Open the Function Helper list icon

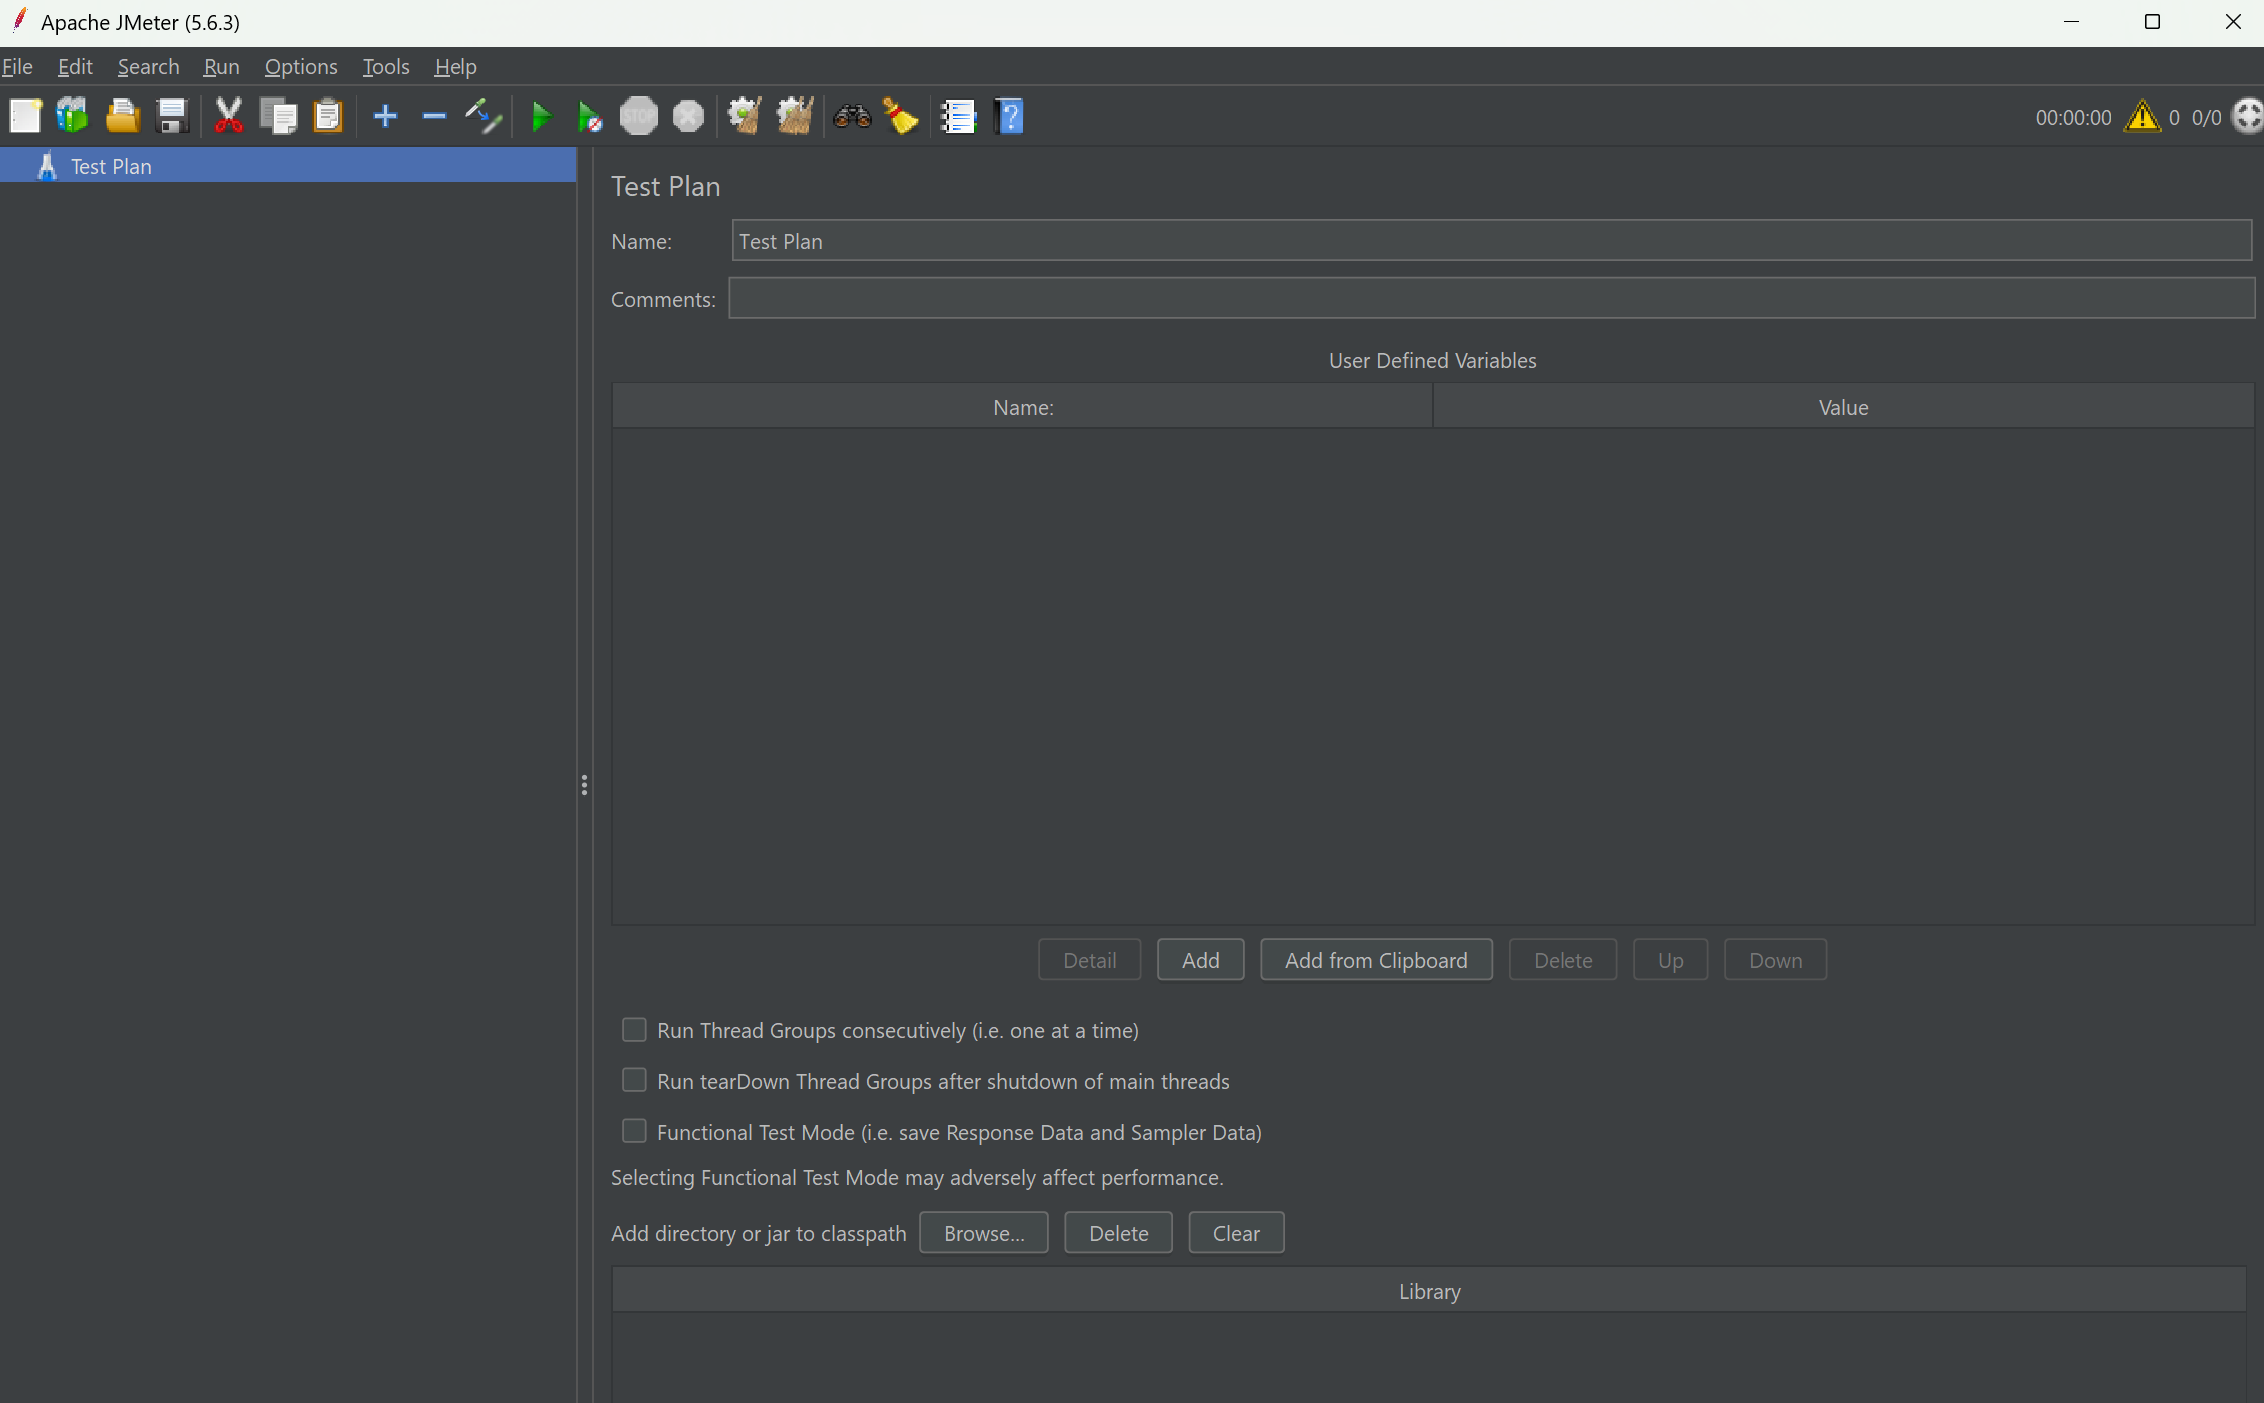pyautogui.click(x=958, y=116)
